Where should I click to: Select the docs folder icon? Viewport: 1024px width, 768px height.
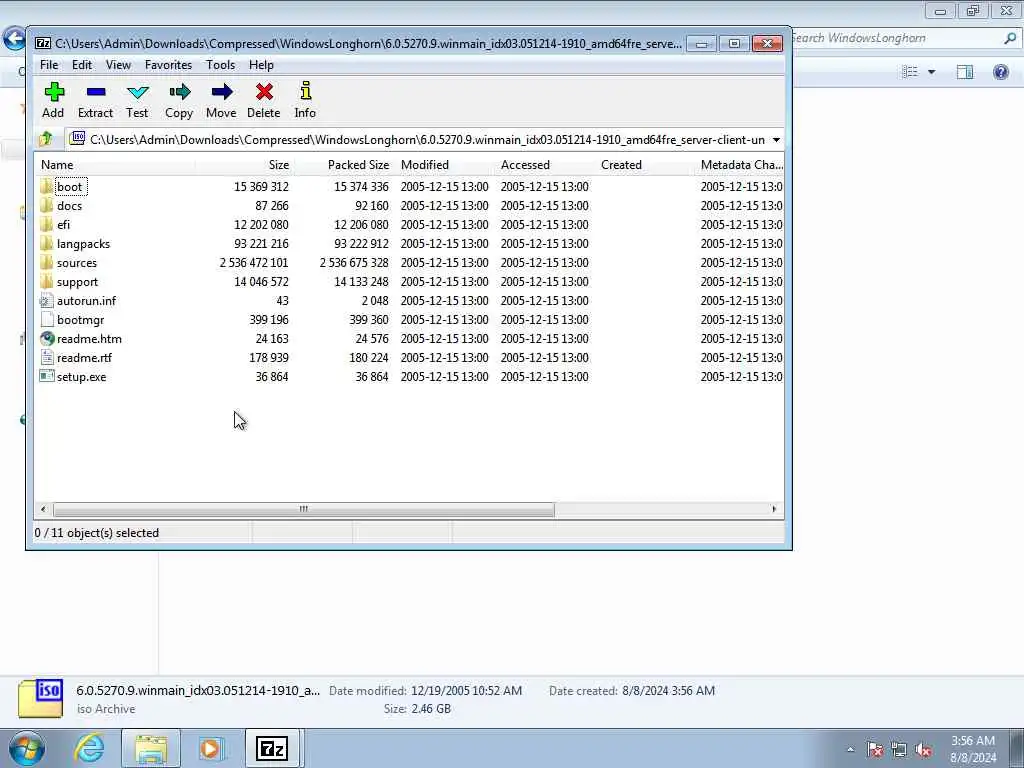pos(46,206)
